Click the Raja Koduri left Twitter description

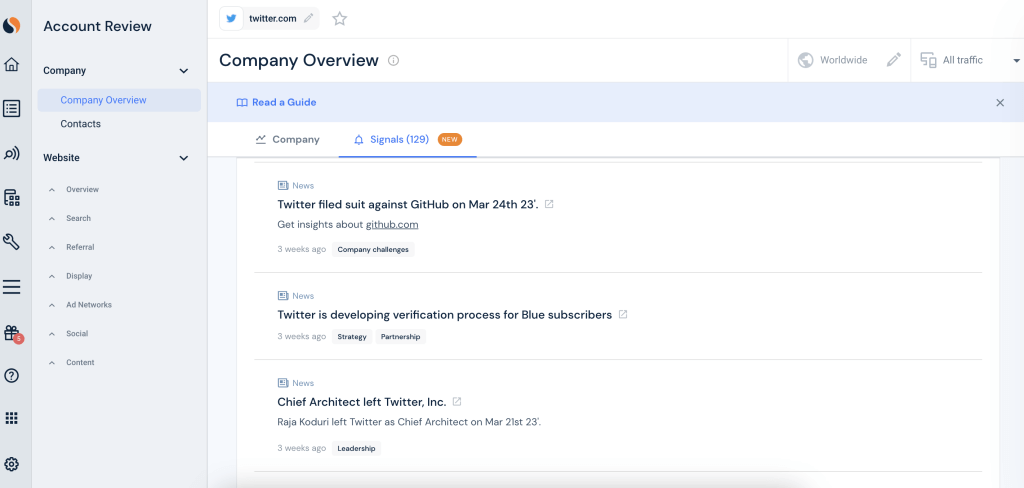tap(409, 422)
